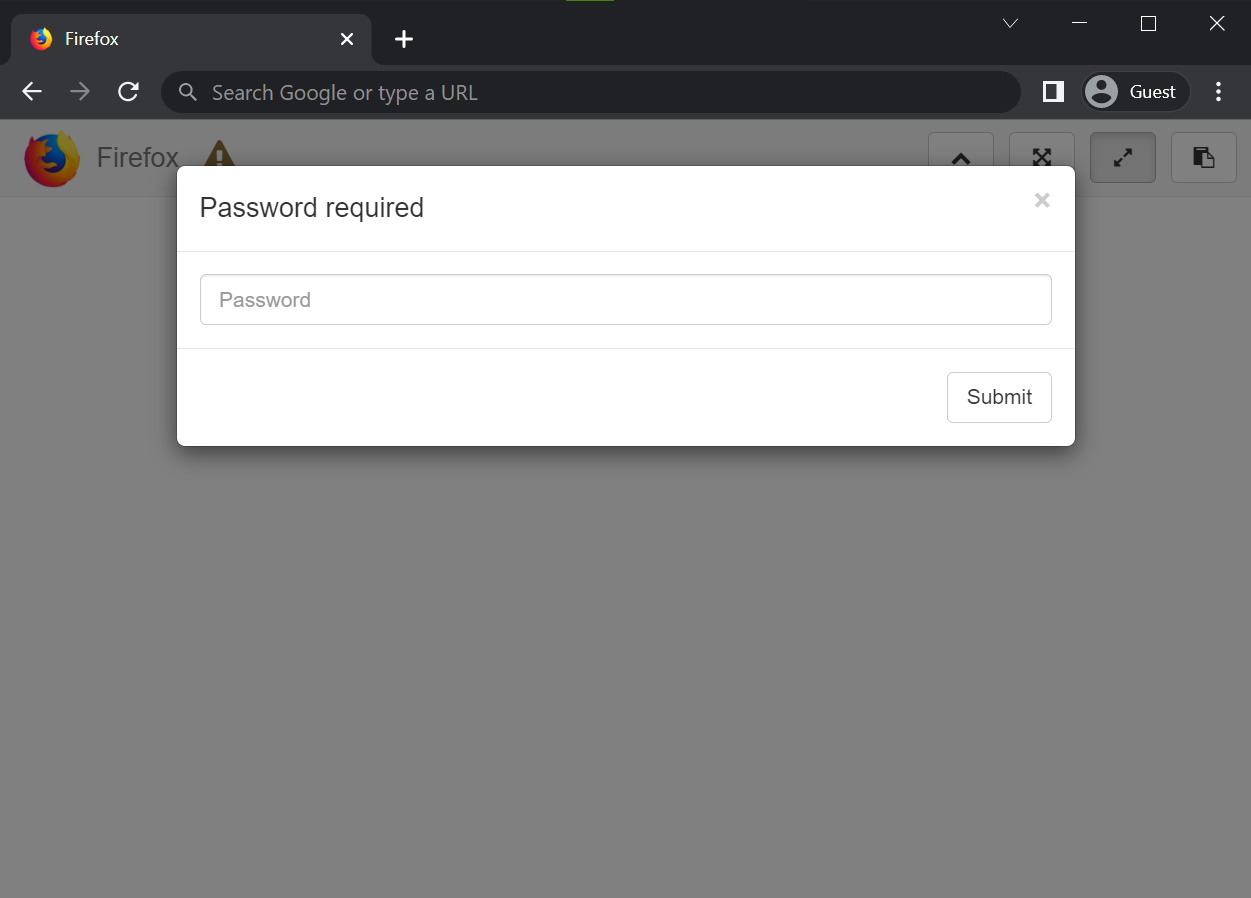
Task: Collapse toolbar with the chevron-up button
Action: (960, 157)
